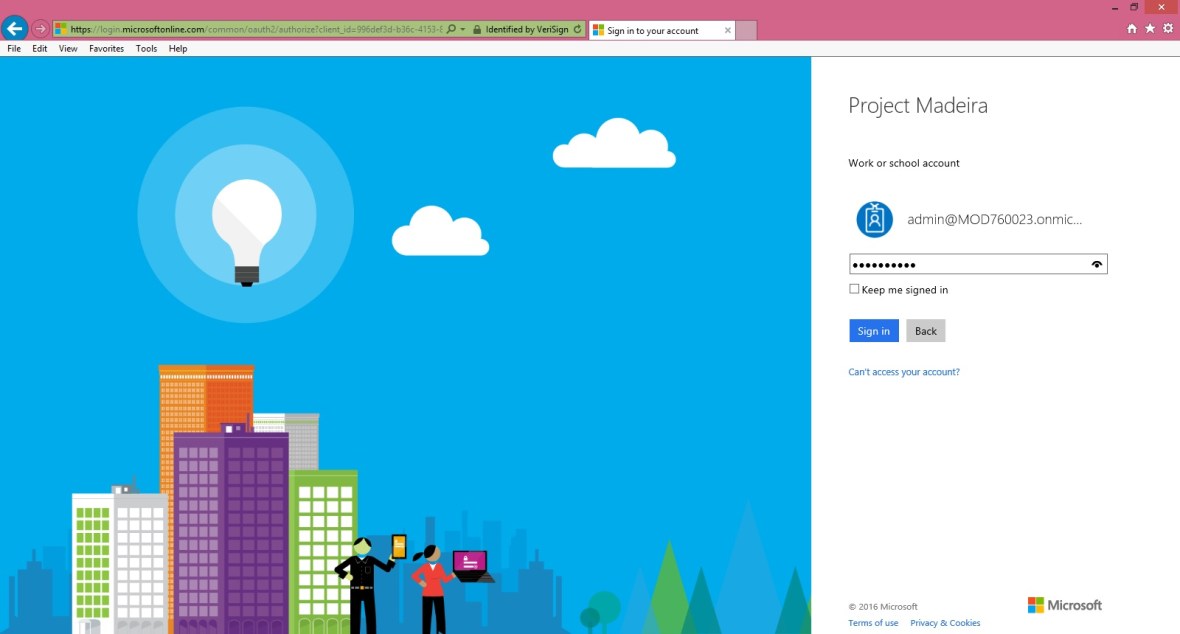The height and width of the screenshot is (634, 1180).
Task: Open the browser Tools gear icon
Action: tap(1168, 29)
